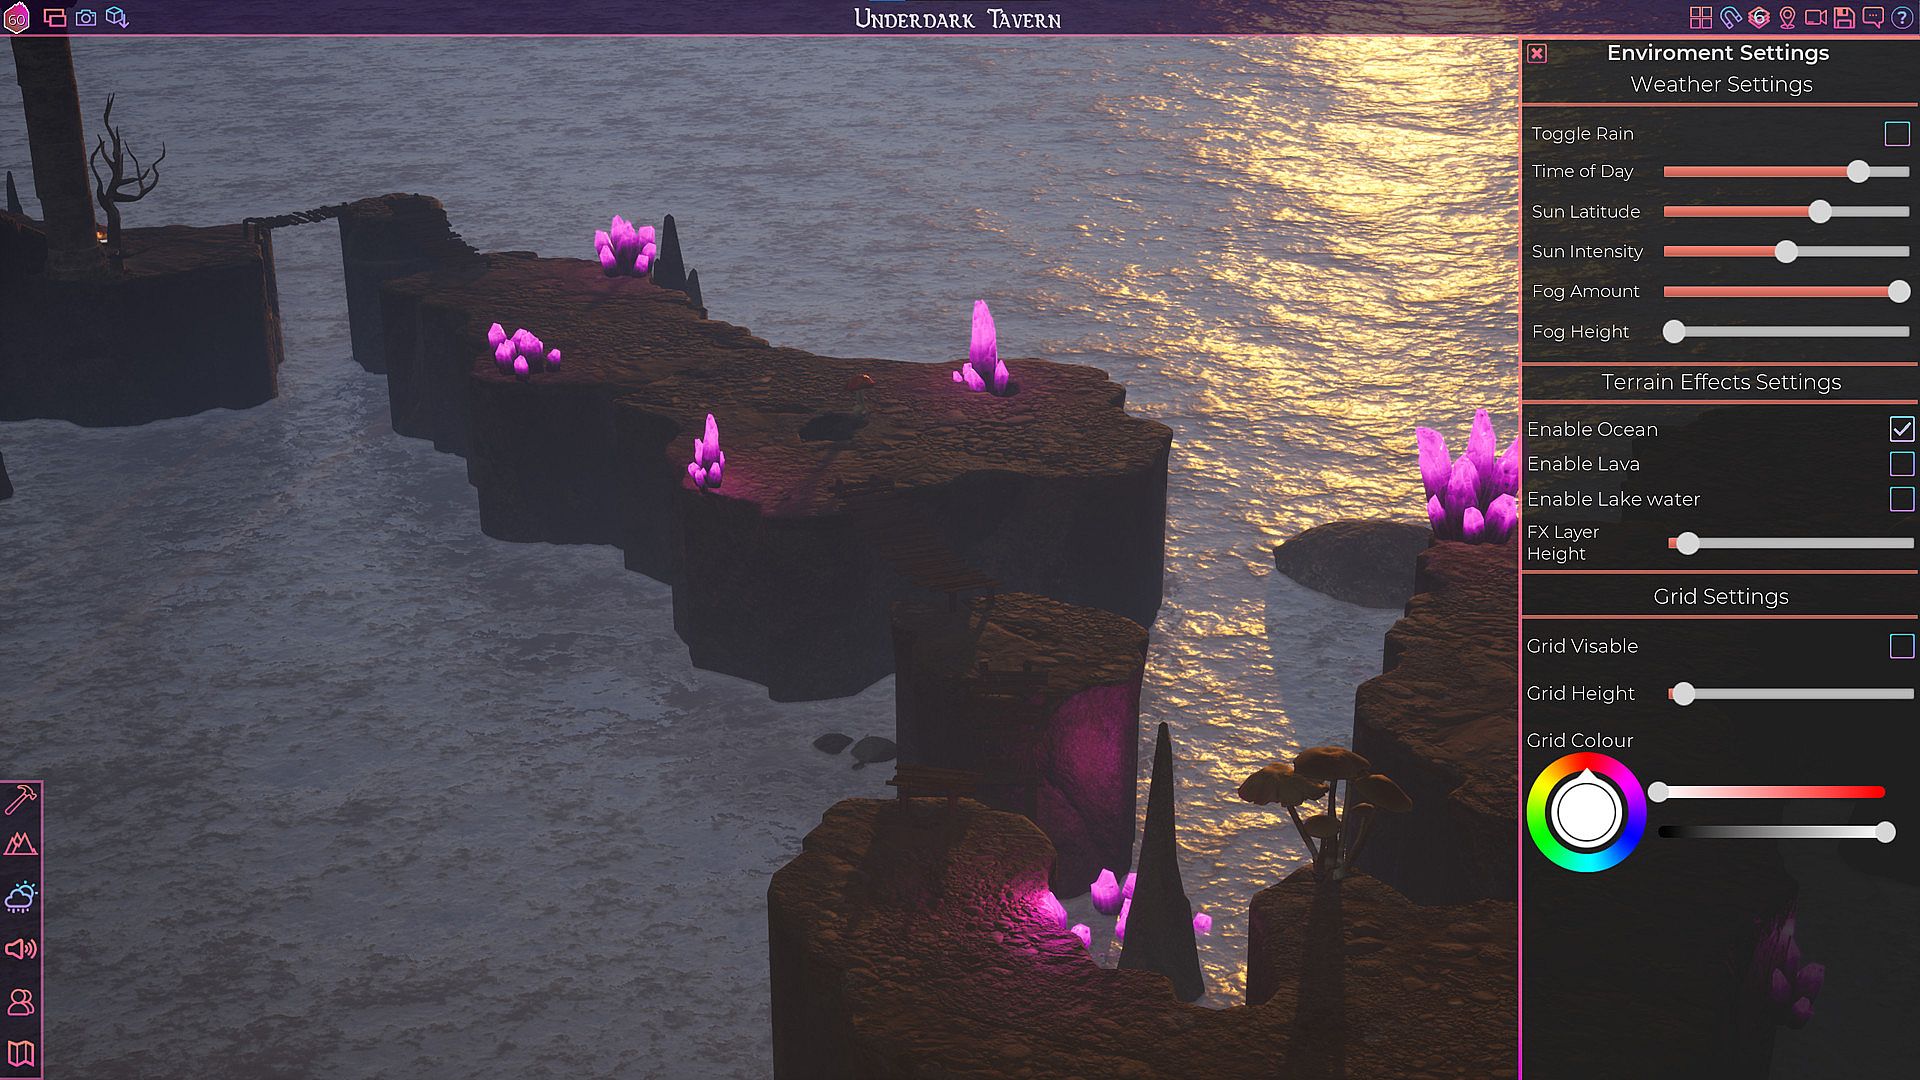
Task: Click the layers stack icon
Action: click(x=1759, y=18)
